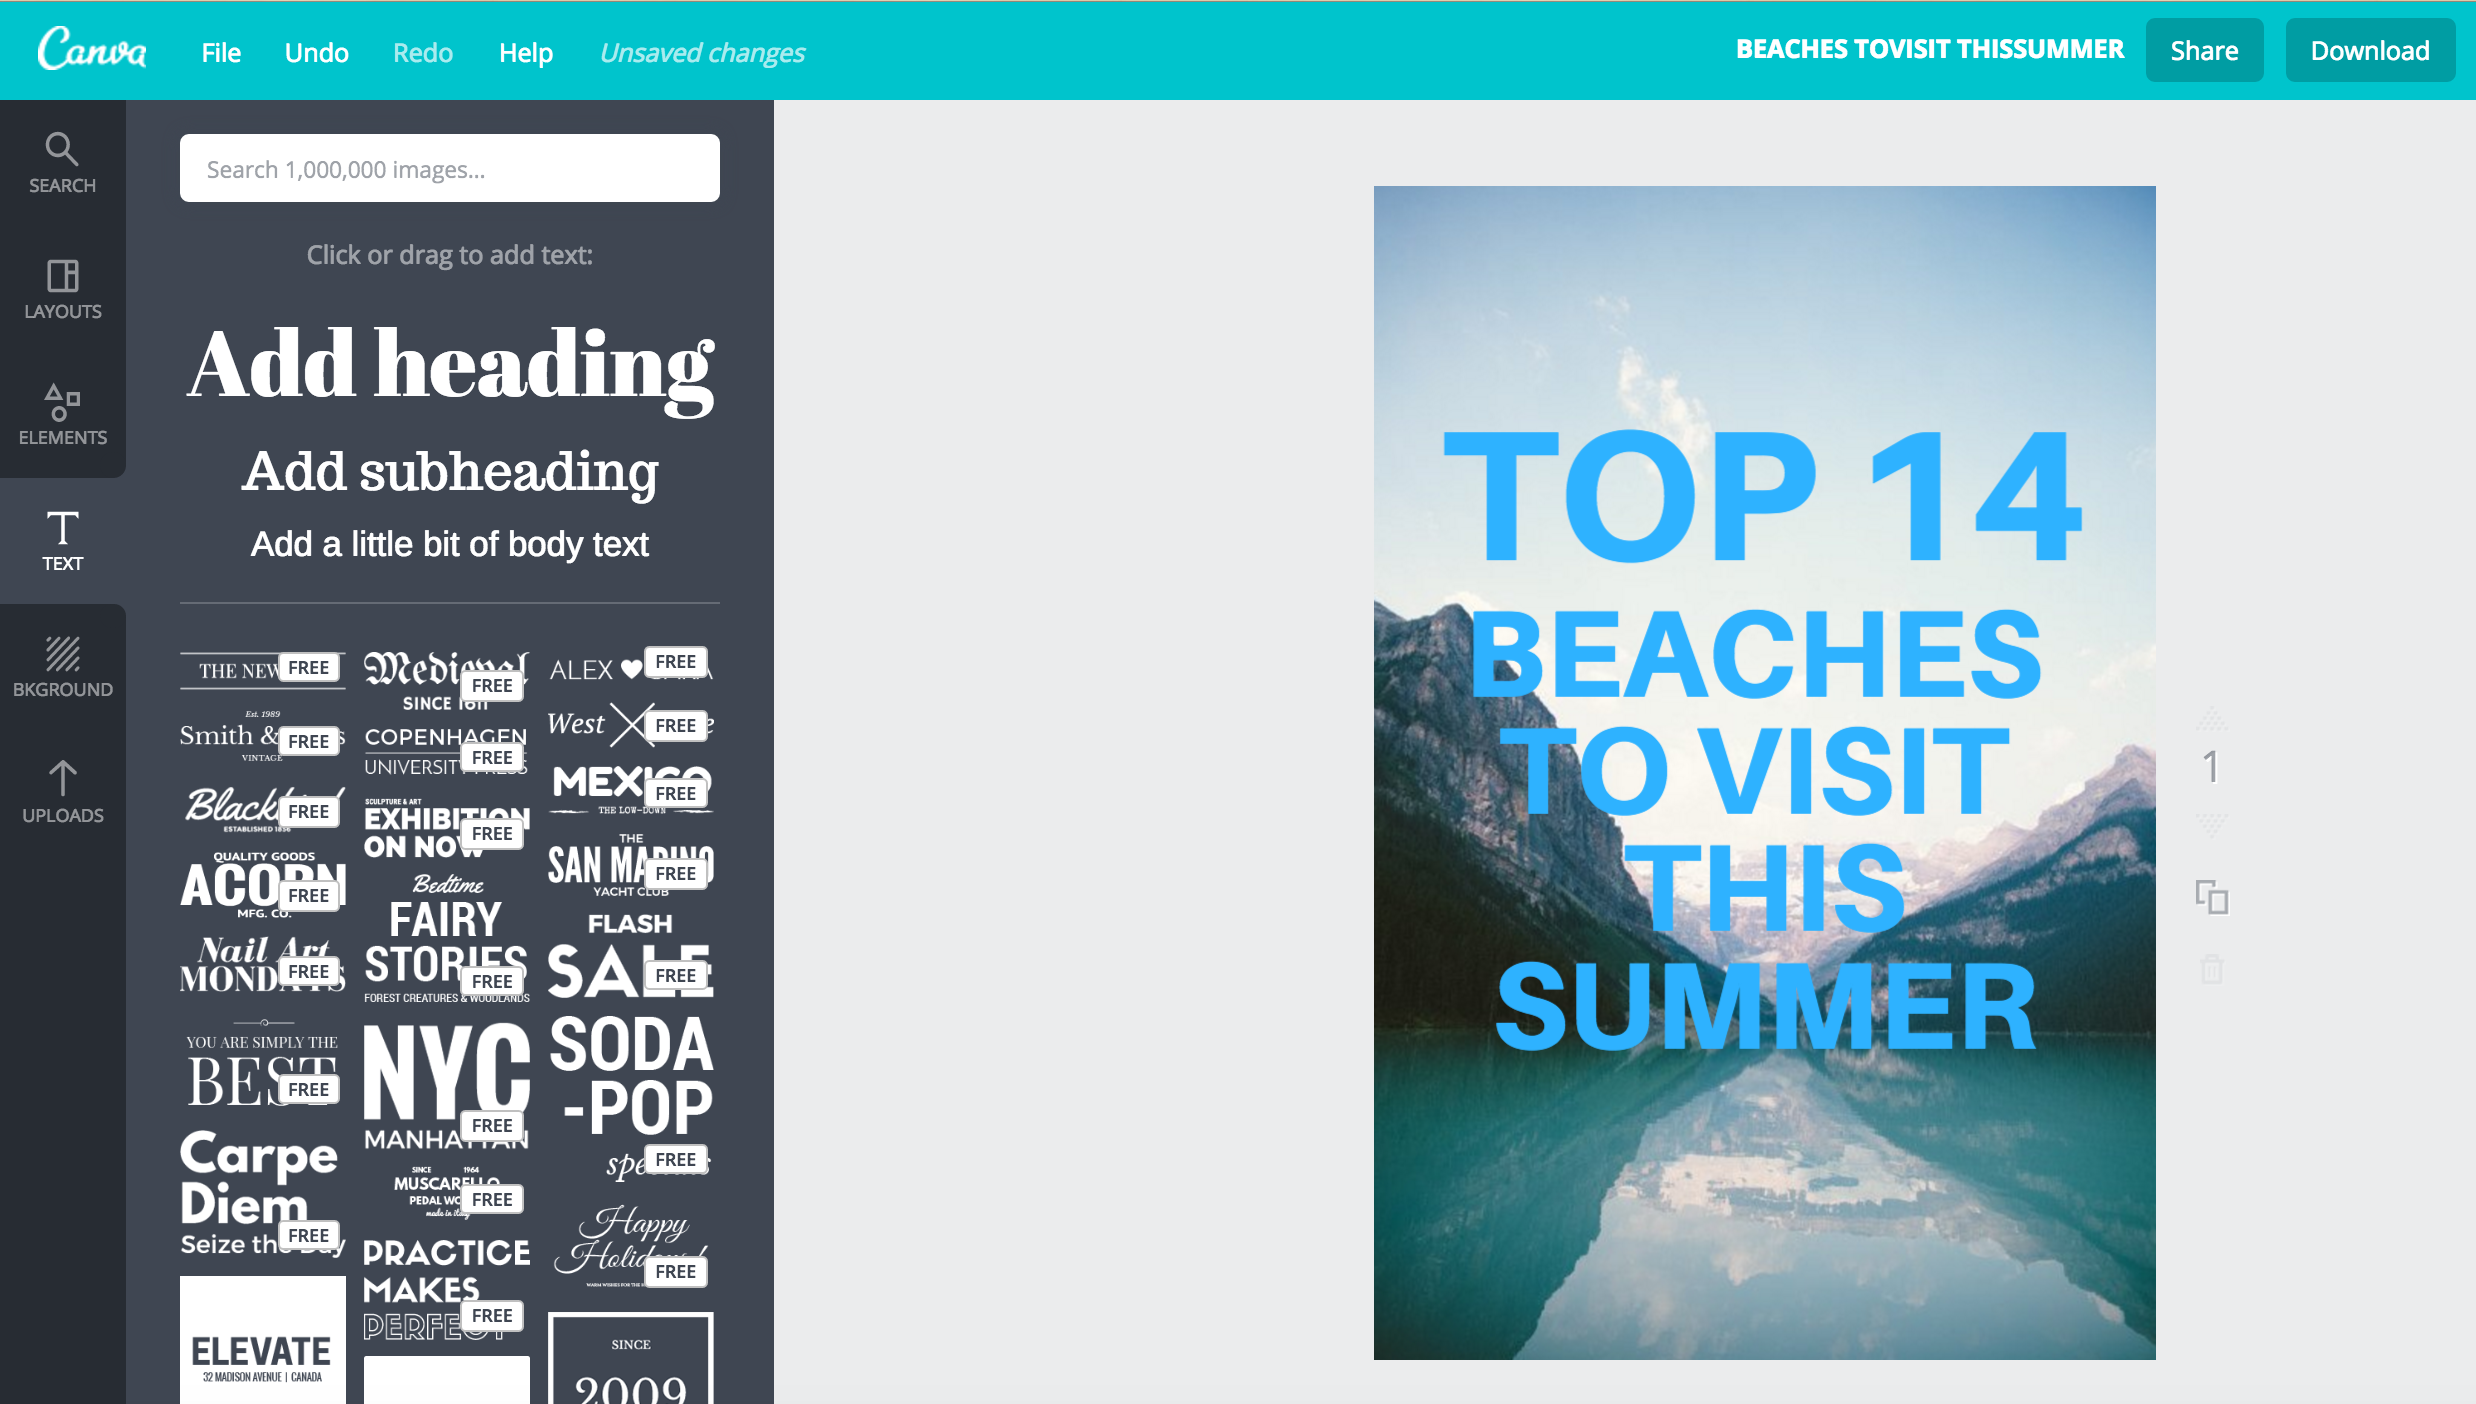
Task: Click Redo in the top bar
Action: [x=423, y=52]
